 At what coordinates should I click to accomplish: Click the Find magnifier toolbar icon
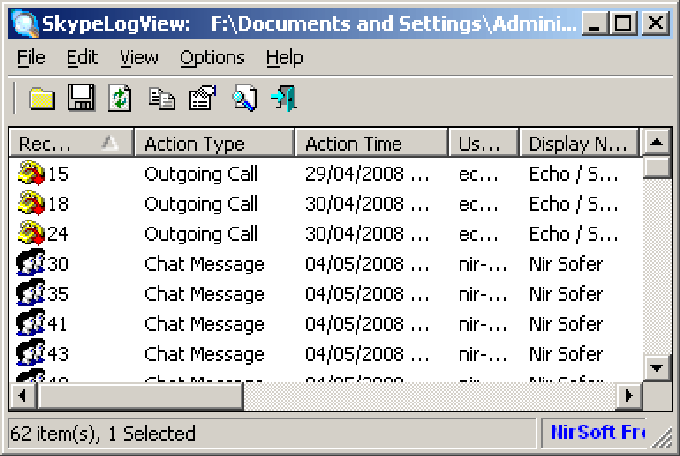click(x=245, y=98)
